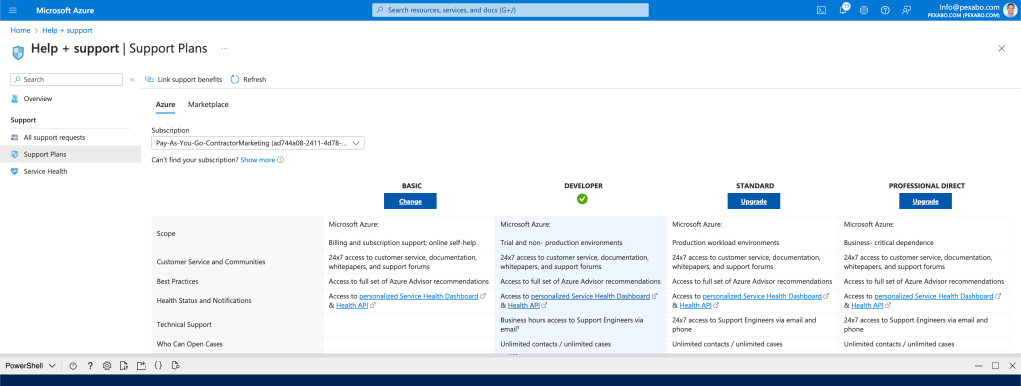Viewport: 1021px width, 386px height.
Task: Click the Who Can Open Cases label
Action: pos(189,344)
